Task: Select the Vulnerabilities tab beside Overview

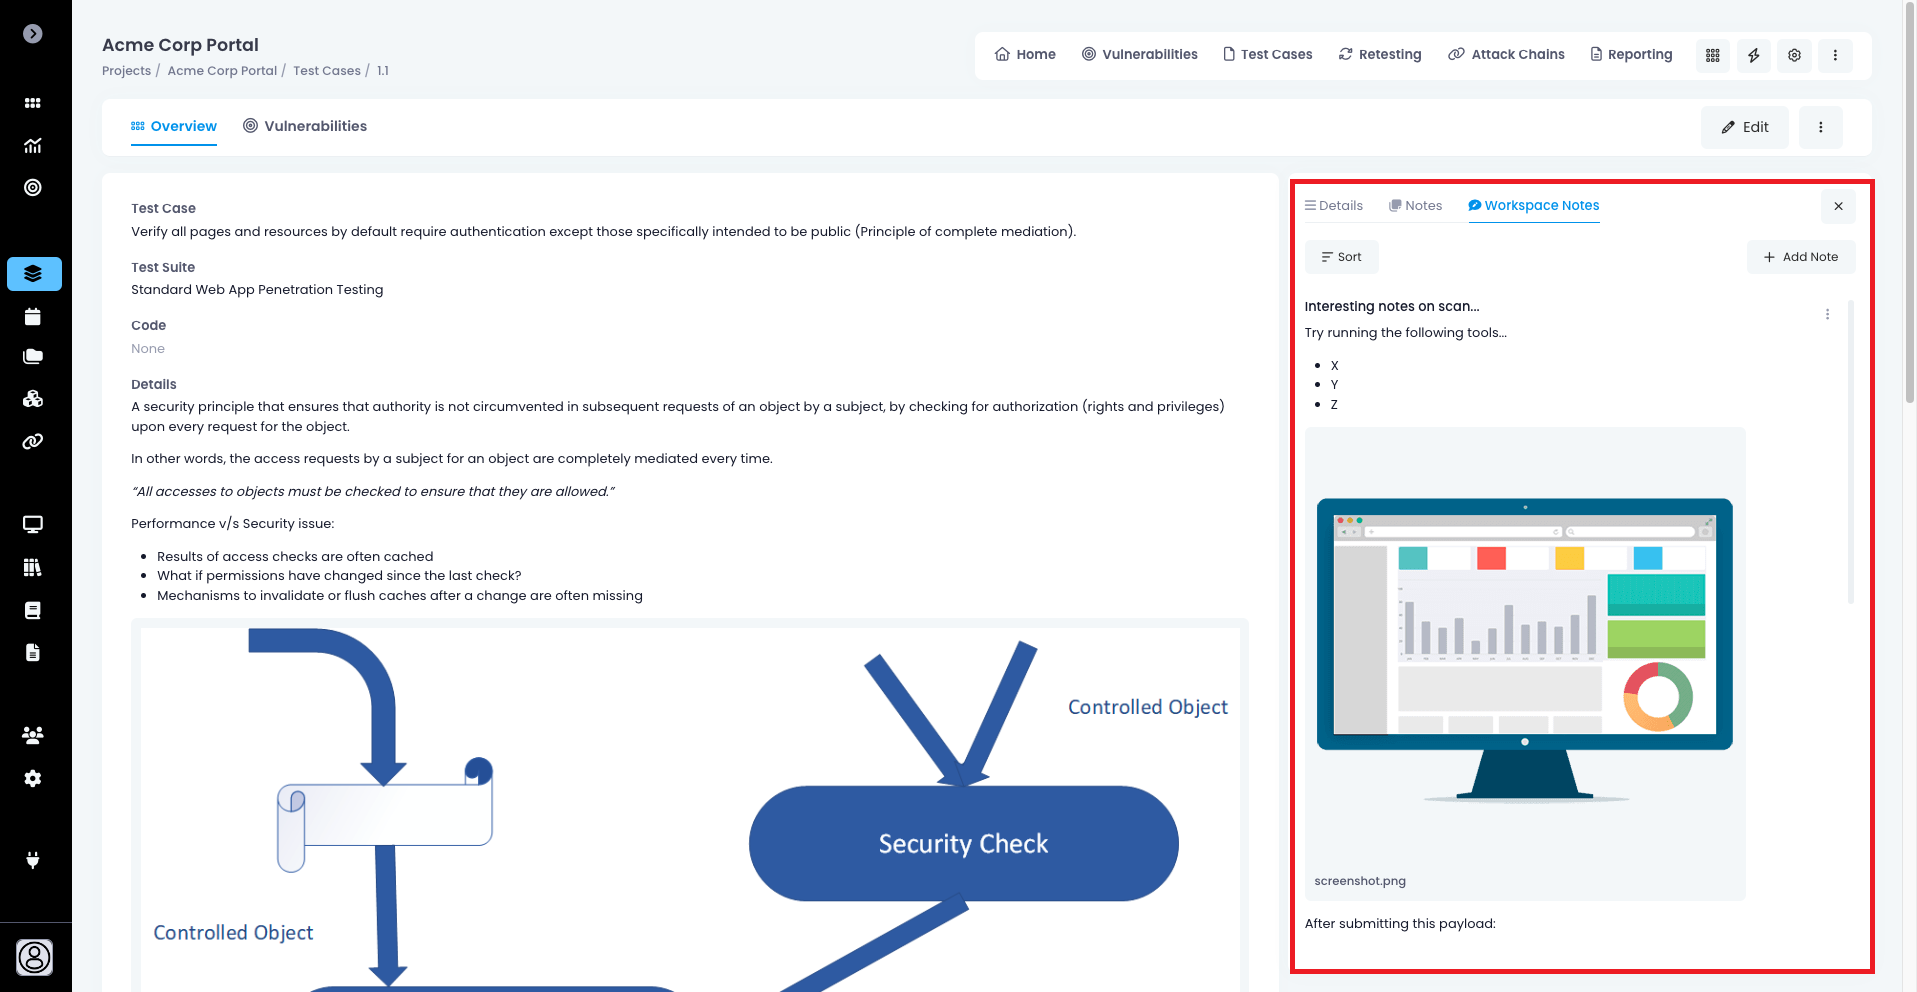Action: coord(305,126)
